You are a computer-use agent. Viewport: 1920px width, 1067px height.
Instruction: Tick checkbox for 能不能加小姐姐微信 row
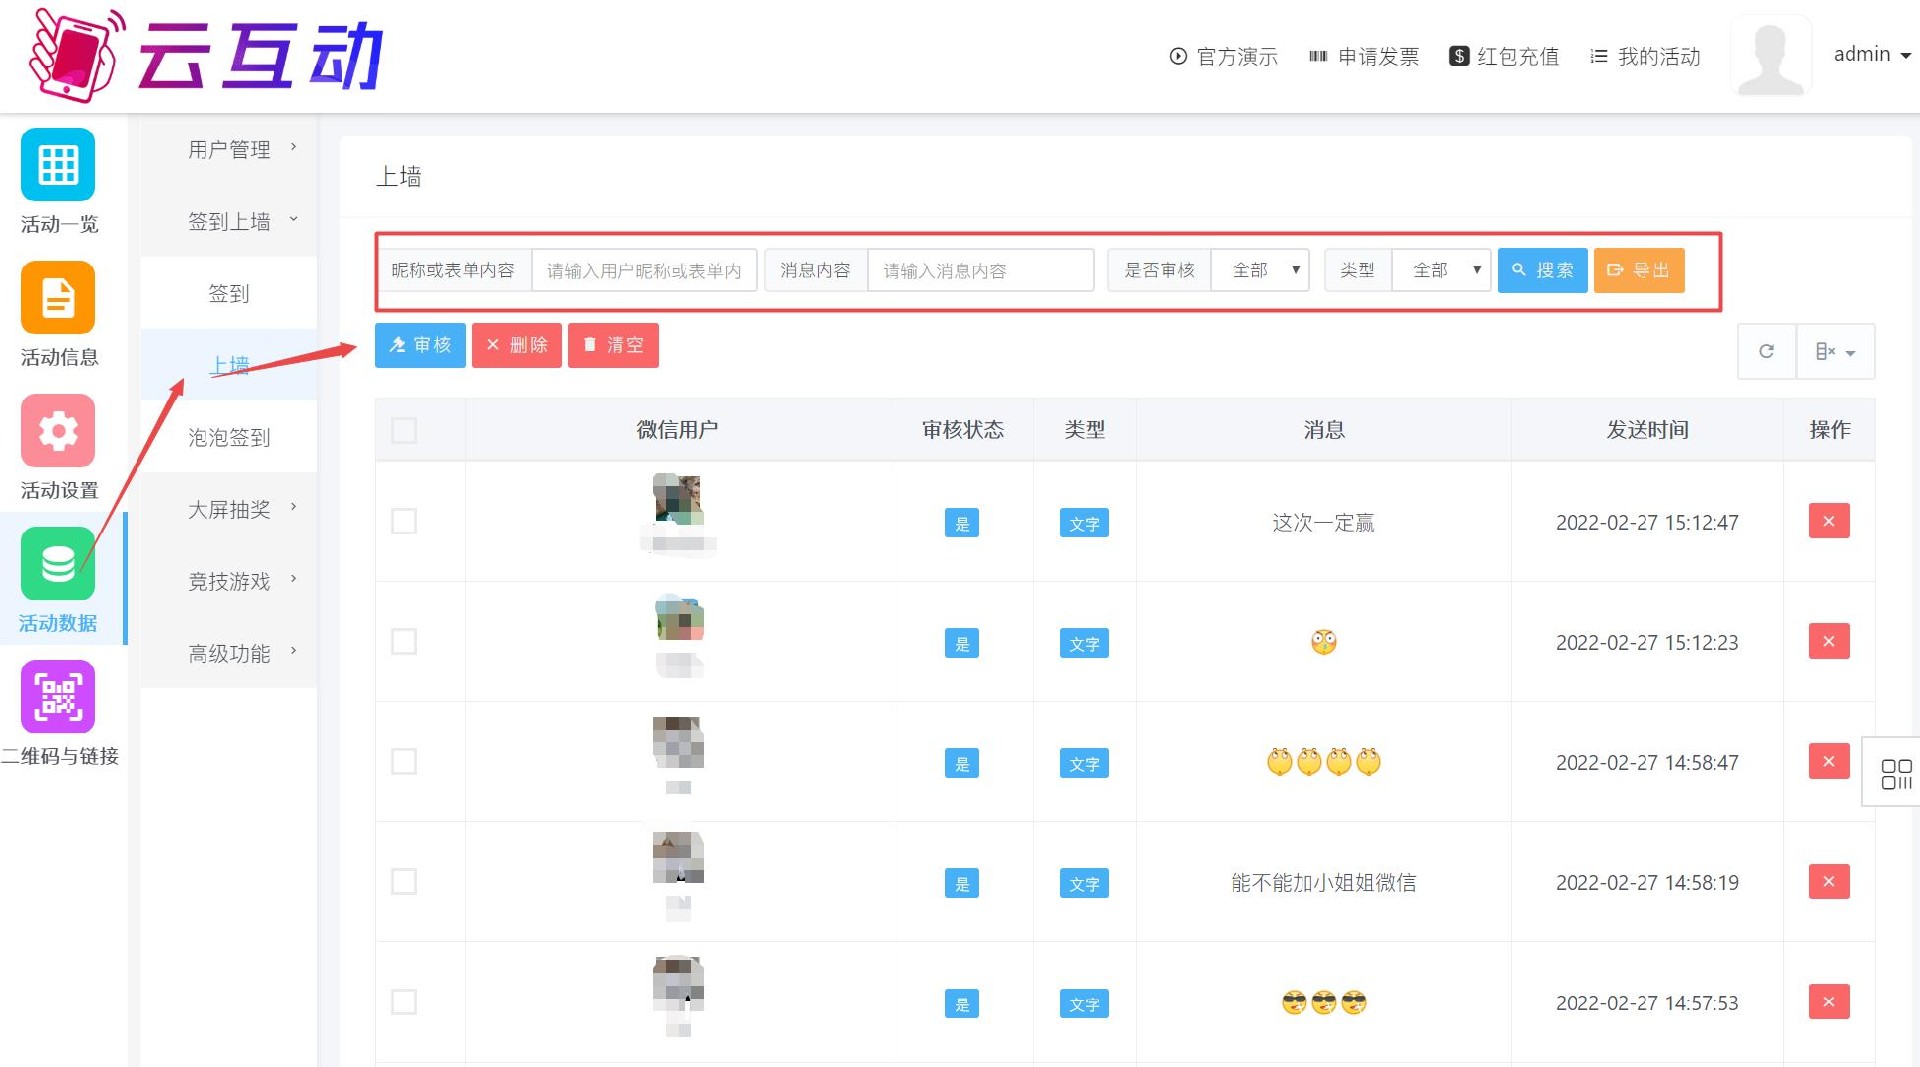pyautogui.click(x=404, y=881)
